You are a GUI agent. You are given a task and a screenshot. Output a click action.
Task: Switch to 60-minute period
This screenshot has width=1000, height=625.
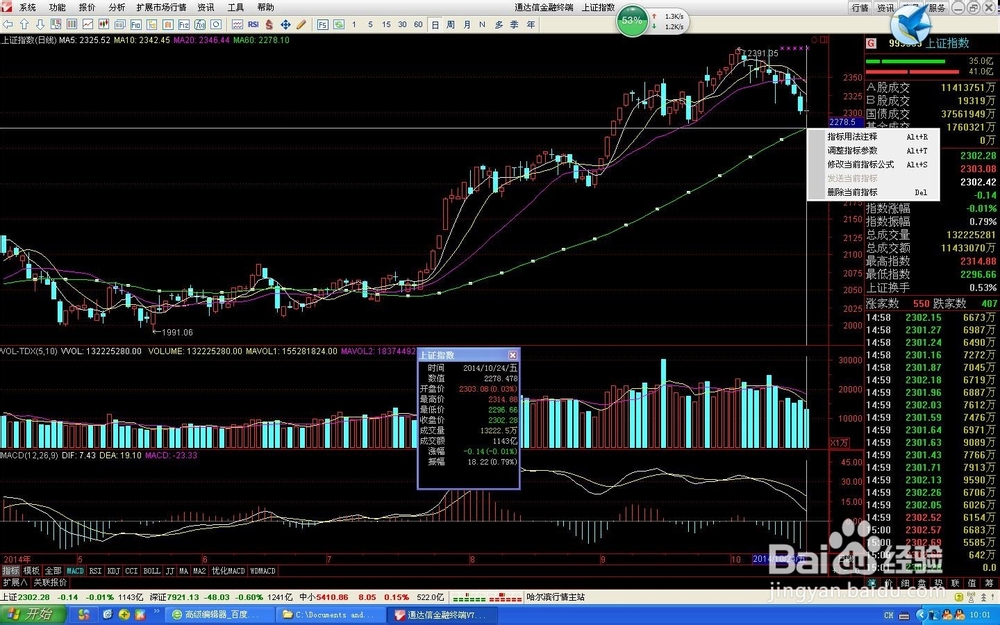pyautogui.click(x=418, y=24)
